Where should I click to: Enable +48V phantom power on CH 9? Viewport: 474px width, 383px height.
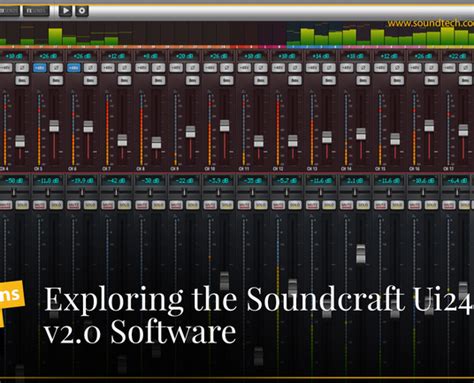tap(176, 68)
